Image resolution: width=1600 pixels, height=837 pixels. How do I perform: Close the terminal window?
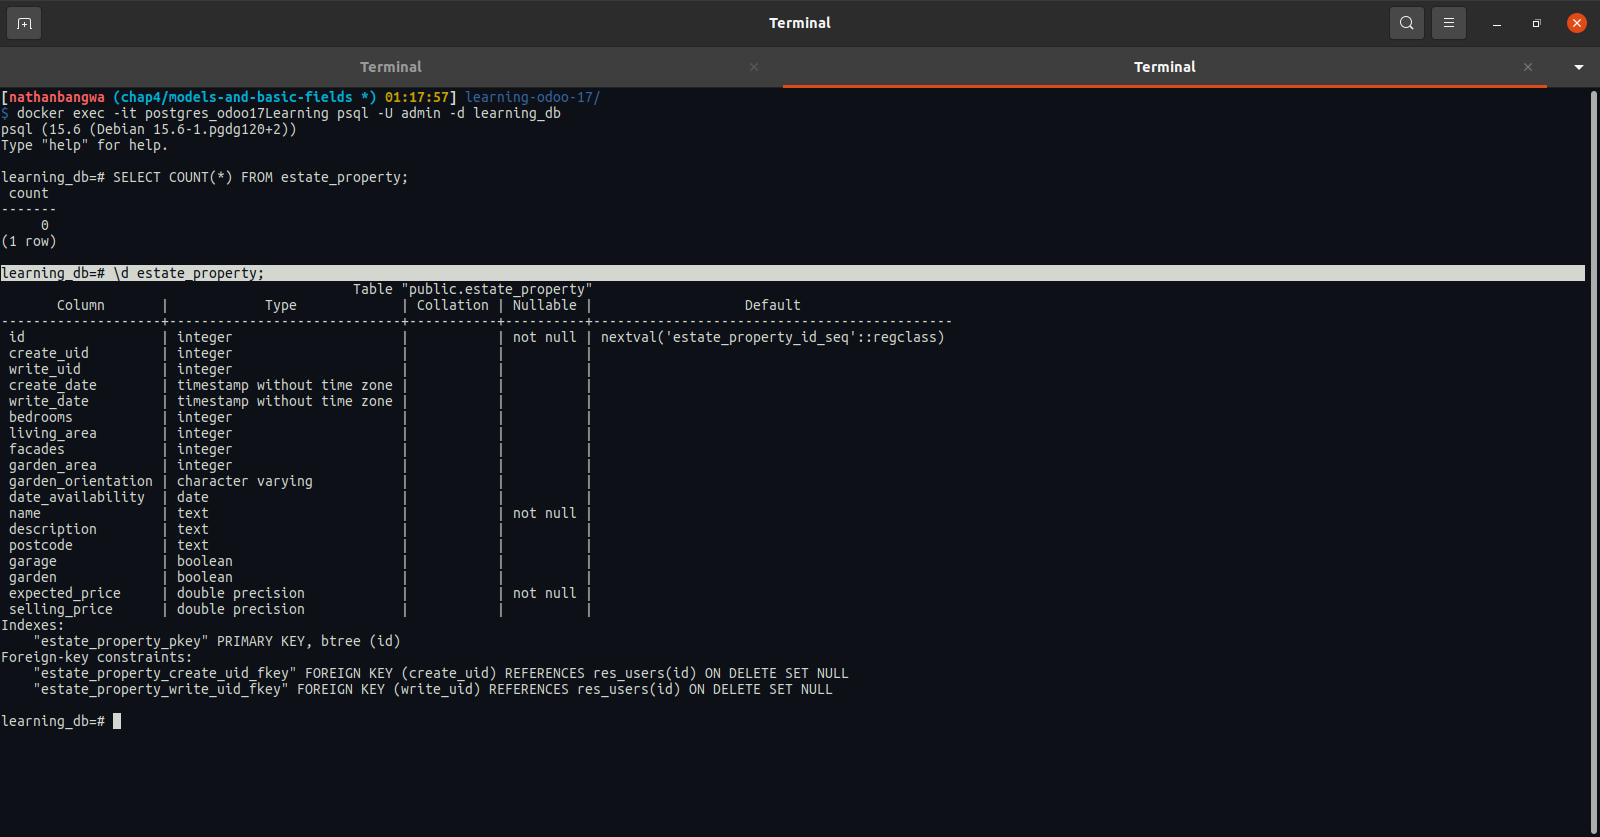(x=1577, y=23)
